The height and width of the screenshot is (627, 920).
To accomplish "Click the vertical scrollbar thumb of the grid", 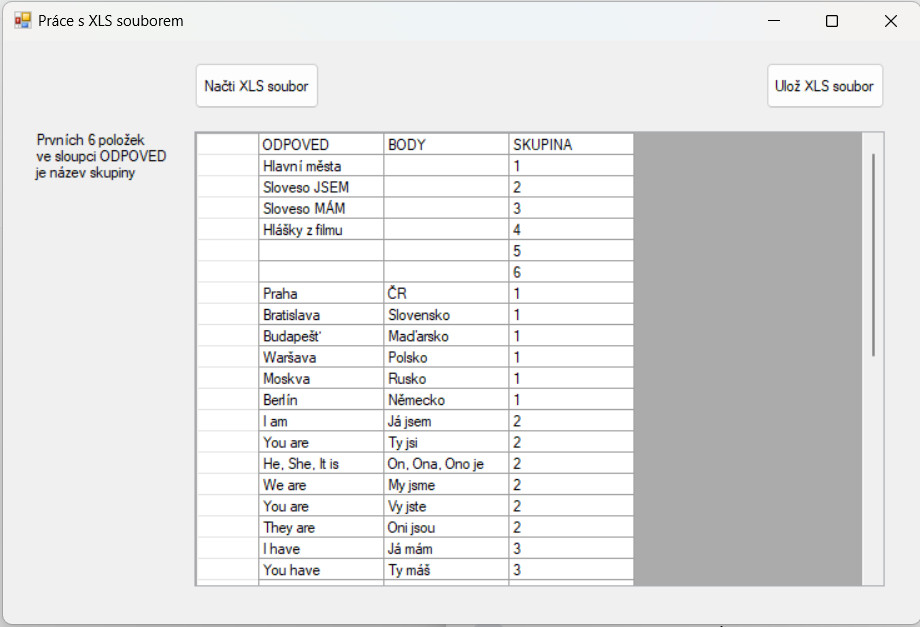I will coord(873,255).
